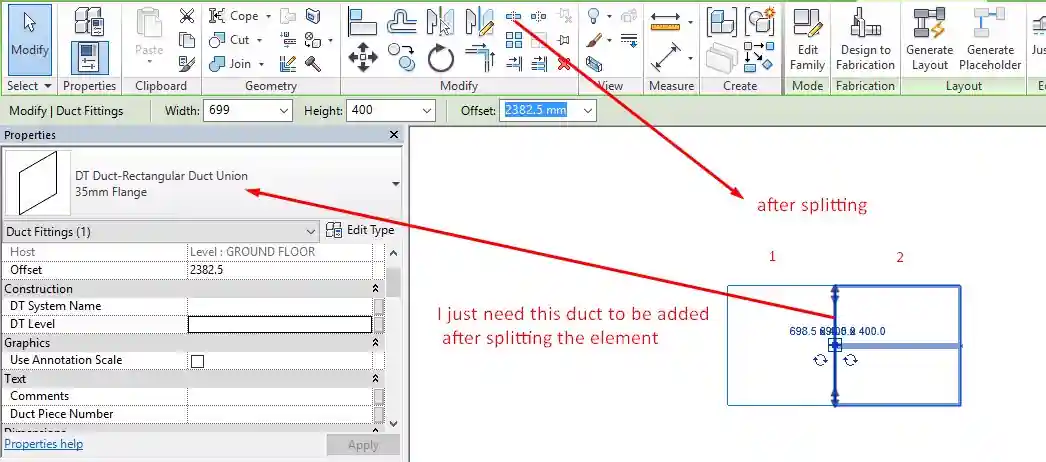1046x462 pixels.
Task: Click the red X Delete icon
Action: [564, 63]
